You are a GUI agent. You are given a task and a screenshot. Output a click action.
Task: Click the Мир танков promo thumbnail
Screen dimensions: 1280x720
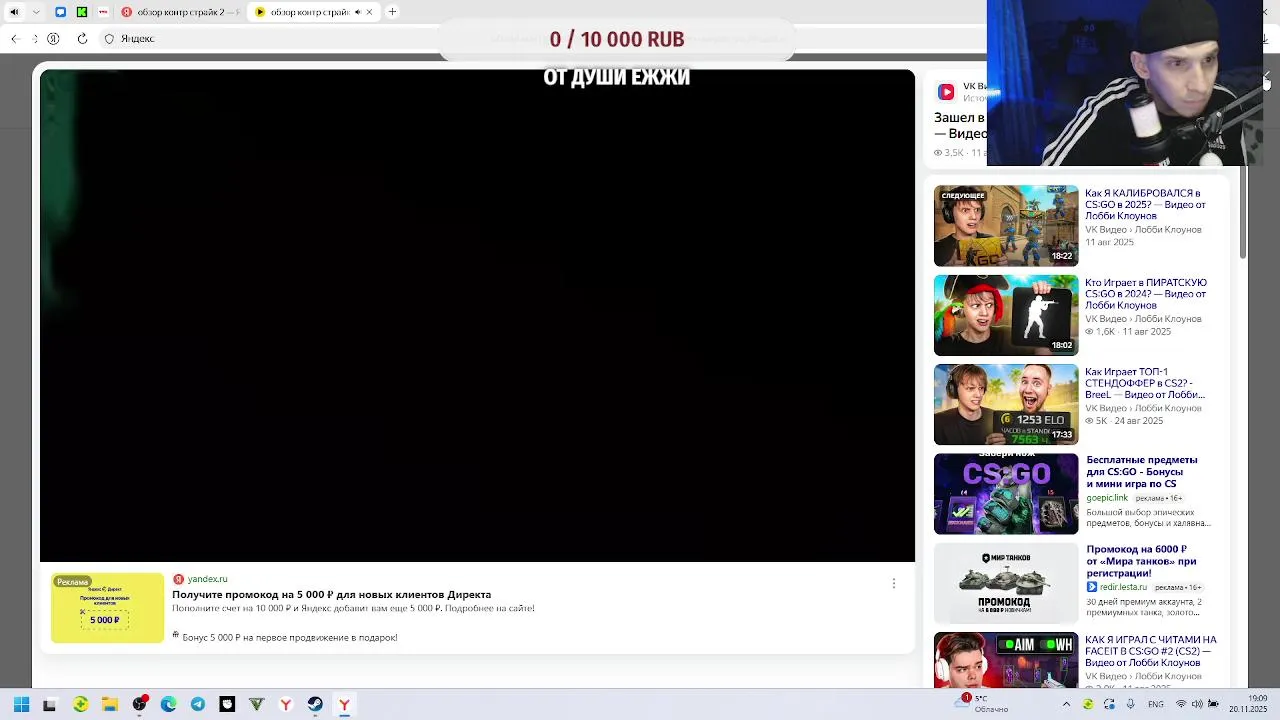pos(1006,583)
